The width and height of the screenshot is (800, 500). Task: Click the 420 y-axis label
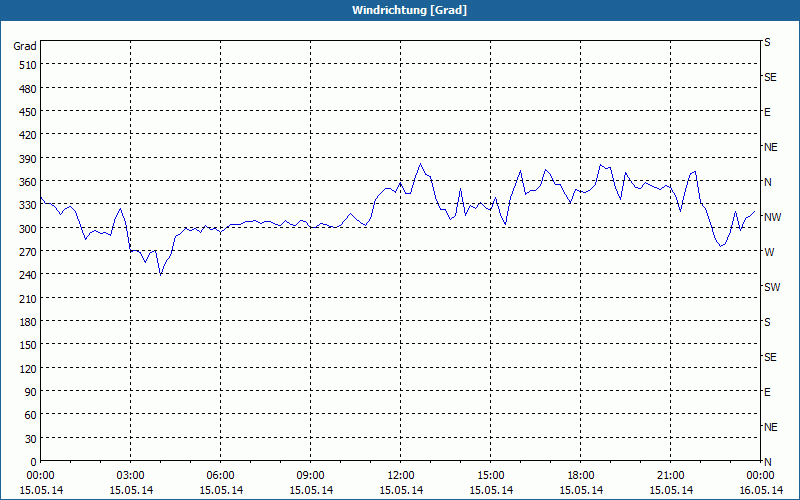[x=28, y=136]
